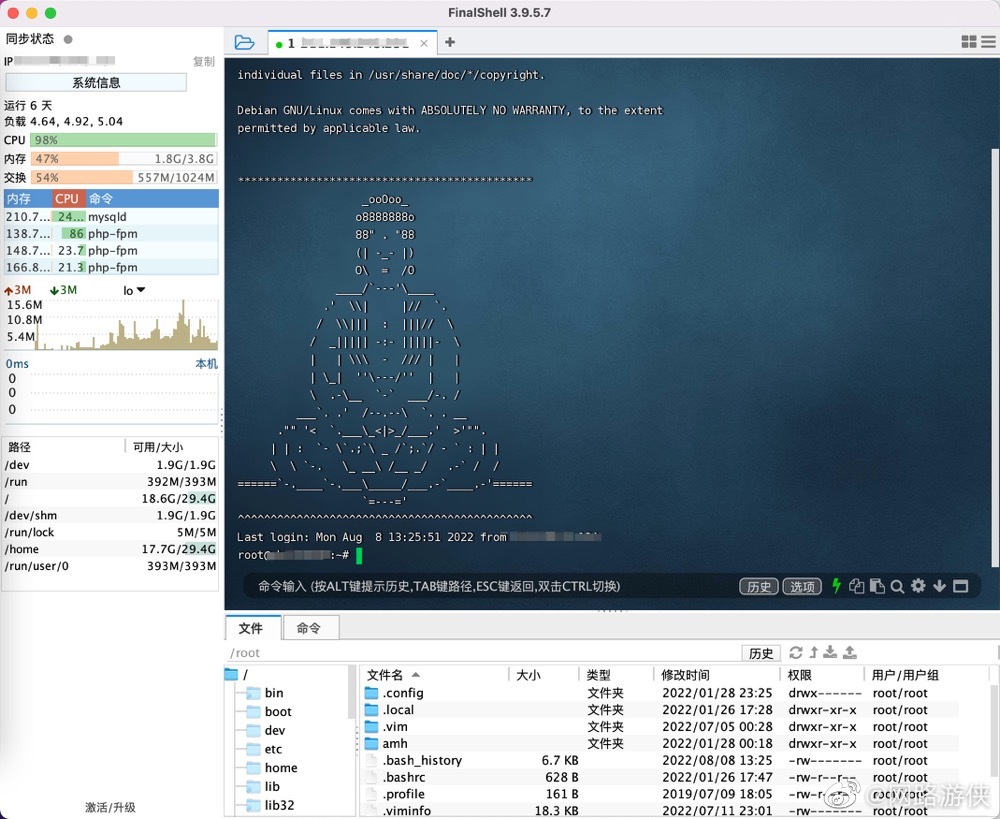Click 复制 to copy IP
1000x819 pixels.
point(204,61)
